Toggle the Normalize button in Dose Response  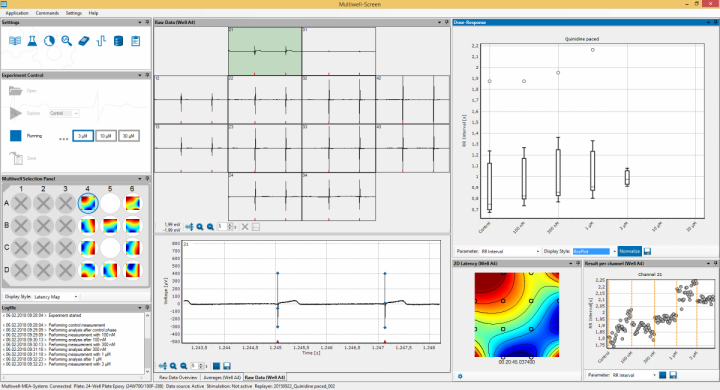coord(629,251)
